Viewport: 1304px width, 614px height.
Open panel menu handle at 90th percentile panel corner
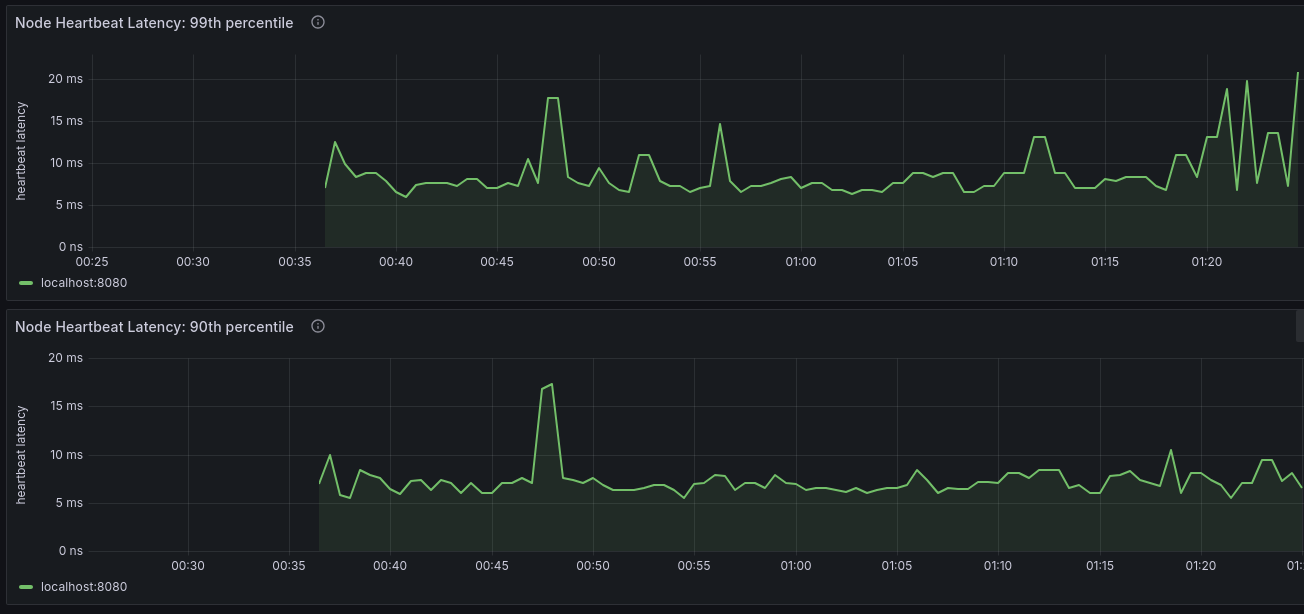pyautogui.click(x=1300, y=326)
